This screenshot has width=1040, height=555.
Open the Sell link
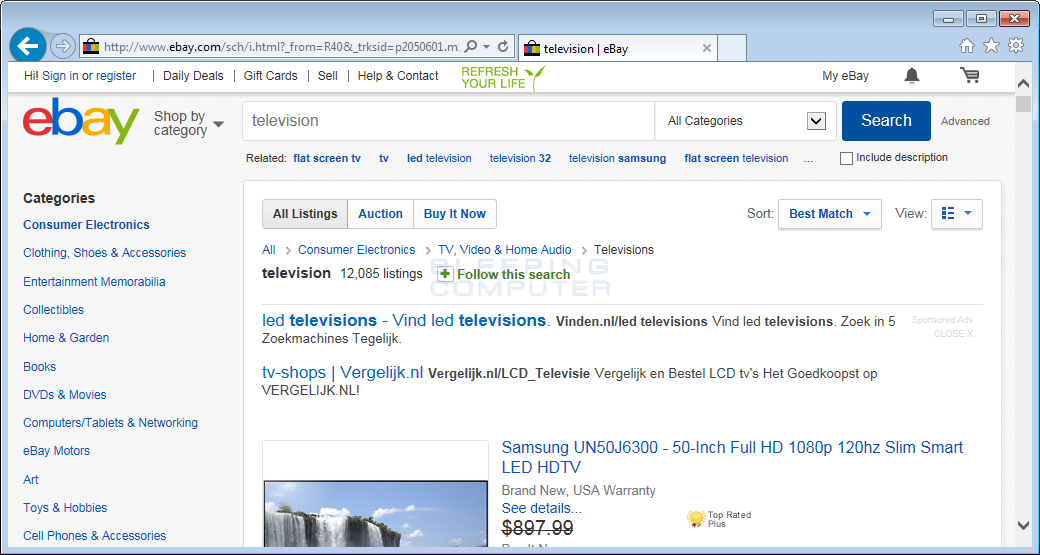328,76
